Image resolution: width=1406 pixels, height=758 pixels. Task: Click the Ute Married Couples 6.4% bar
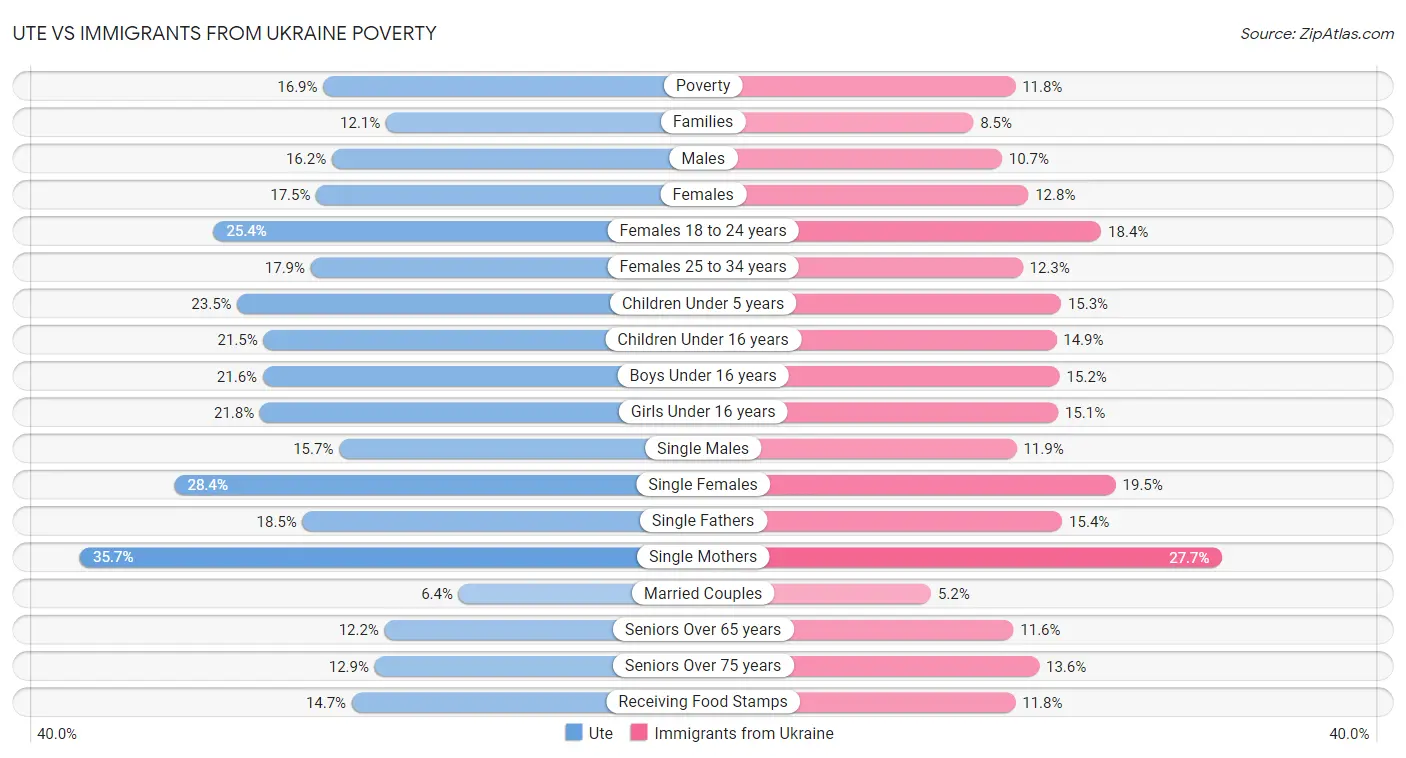pos(545,594)
